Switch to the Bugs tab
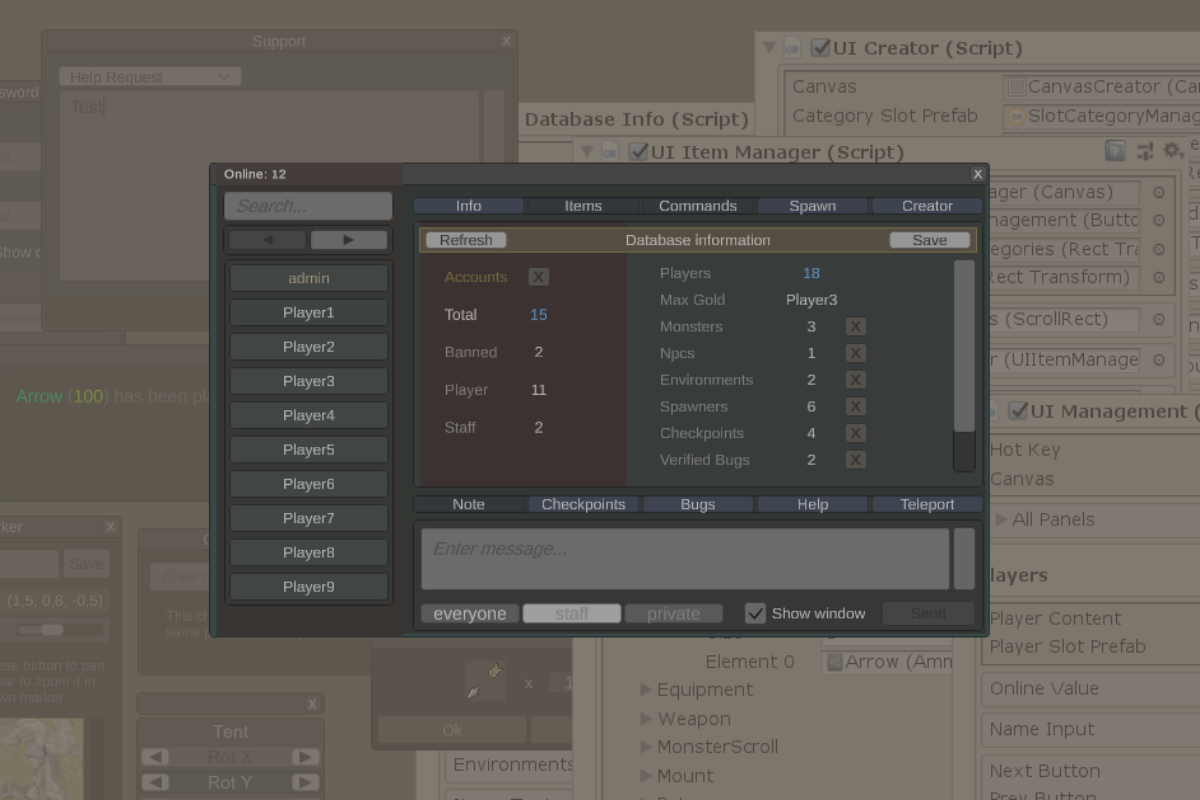Screen dimensions: 1200x800 [x=698, y=504]
